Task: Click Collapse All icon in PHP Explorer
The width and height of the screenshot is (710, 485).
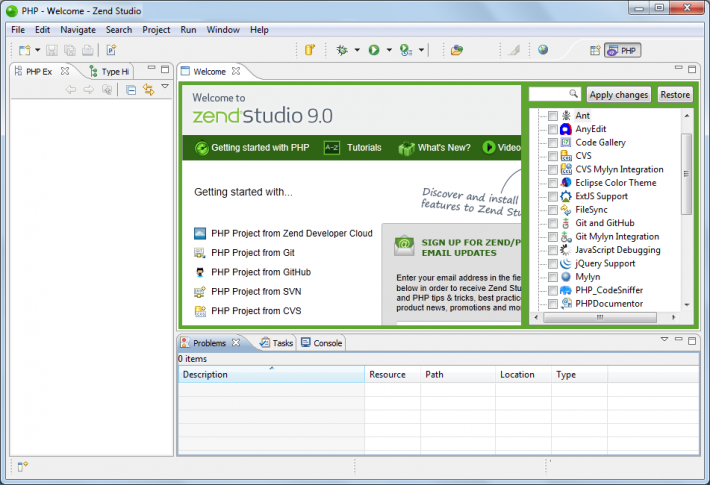Action: 131,90
